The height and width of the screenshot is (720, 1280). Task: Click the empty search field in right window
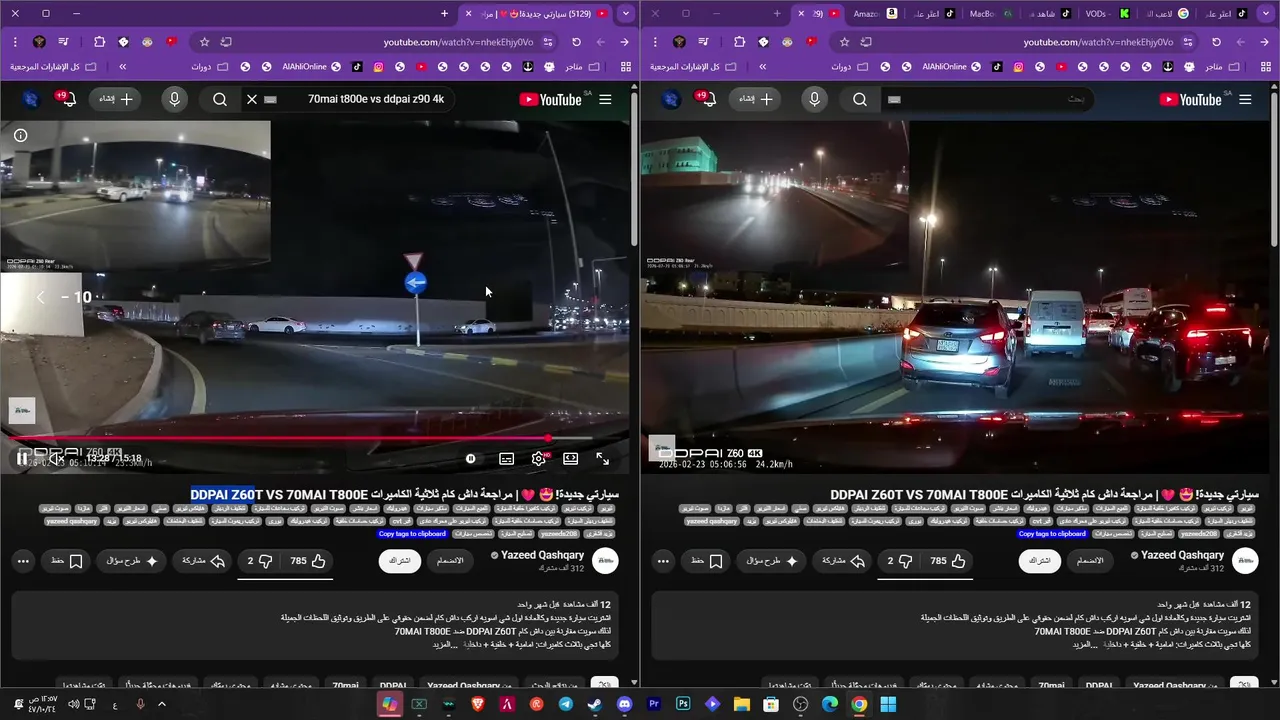pos(990,100)
